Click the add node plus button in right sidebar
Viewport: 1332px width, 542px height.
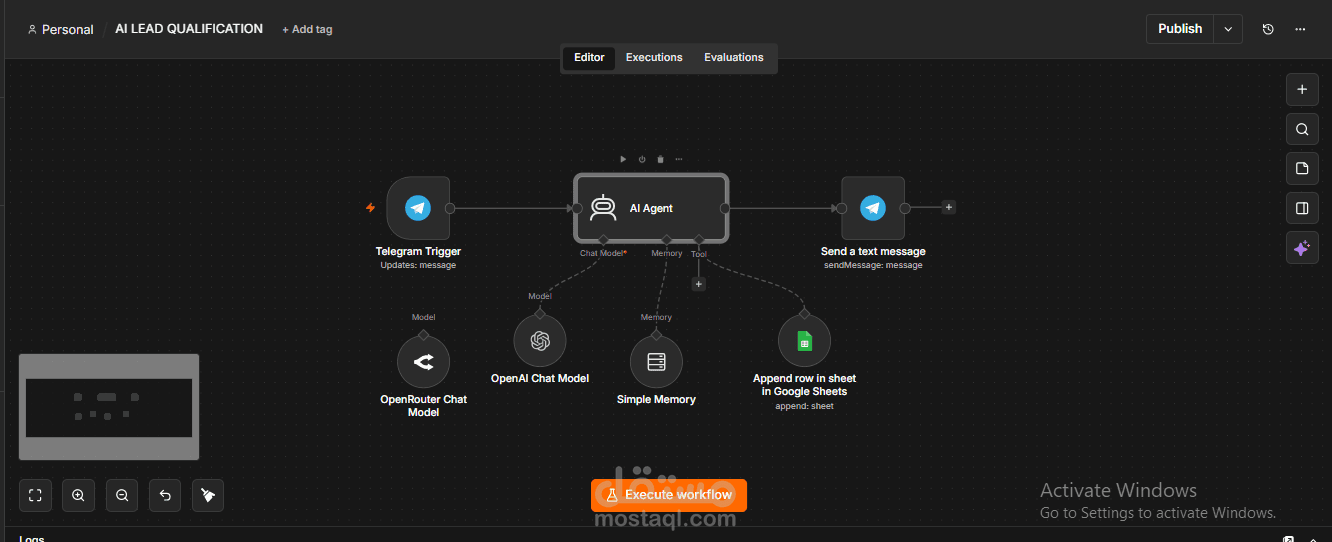click(x=1302, y=89)
